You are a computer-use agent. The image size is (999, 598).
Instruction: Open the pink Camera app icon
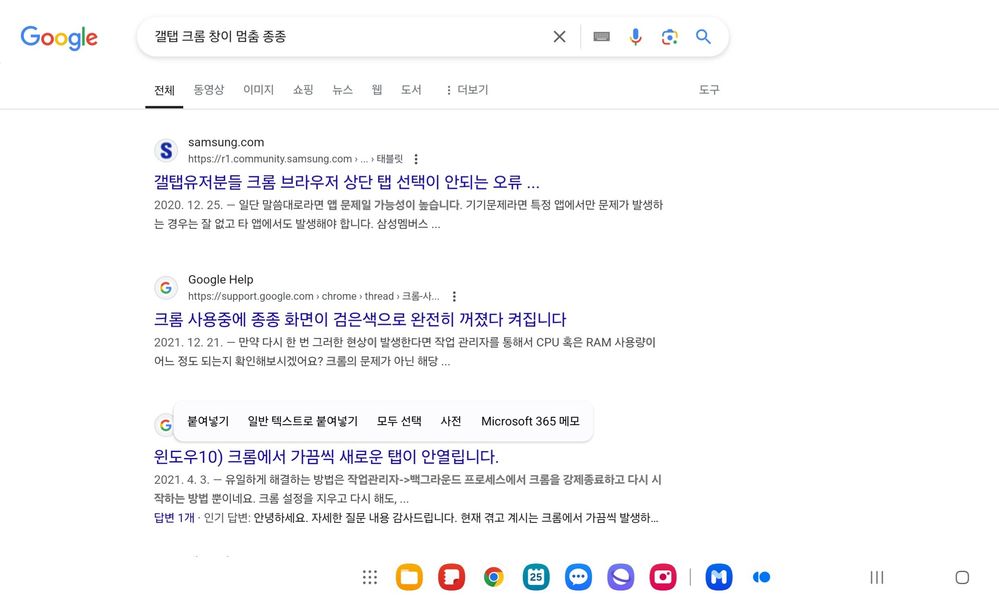tap(663, 577)
